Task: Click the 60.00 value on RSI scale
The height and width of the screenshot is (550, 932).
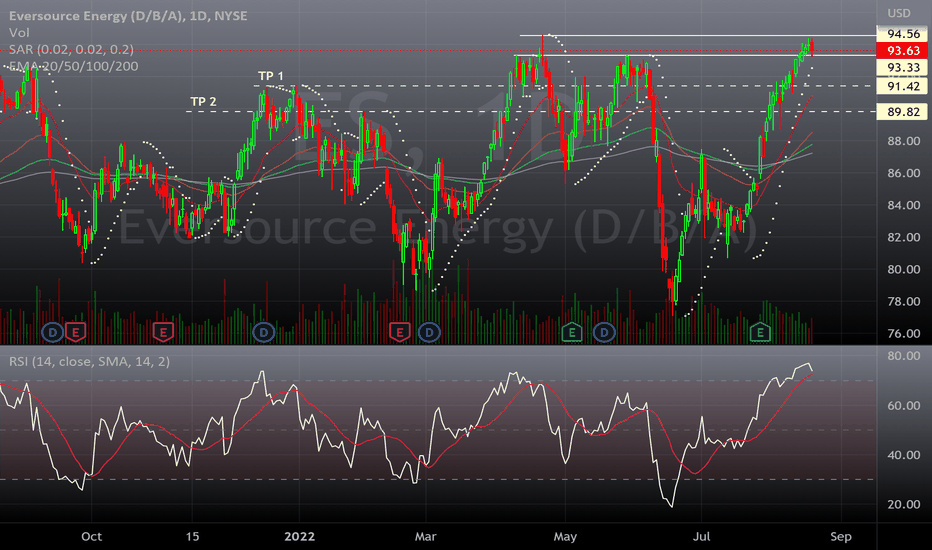Action: click(903, 406)
